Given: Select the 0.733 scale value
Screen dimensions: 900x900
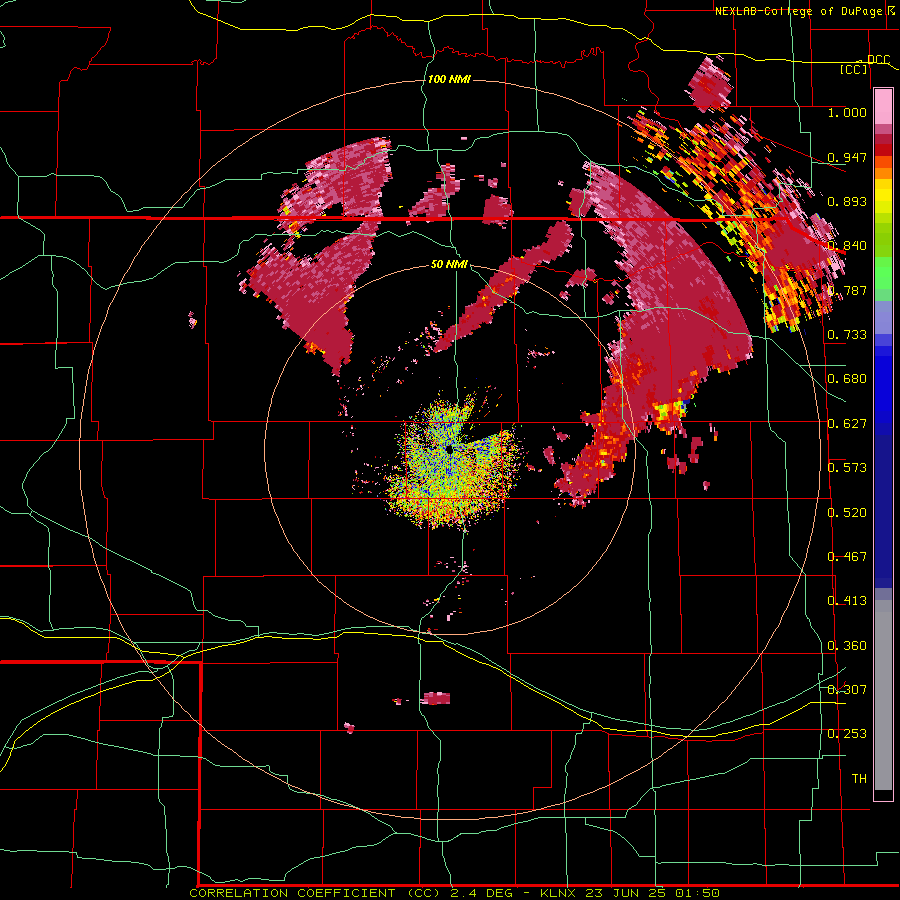Looking at the screenshot, I should pos(847,335).
